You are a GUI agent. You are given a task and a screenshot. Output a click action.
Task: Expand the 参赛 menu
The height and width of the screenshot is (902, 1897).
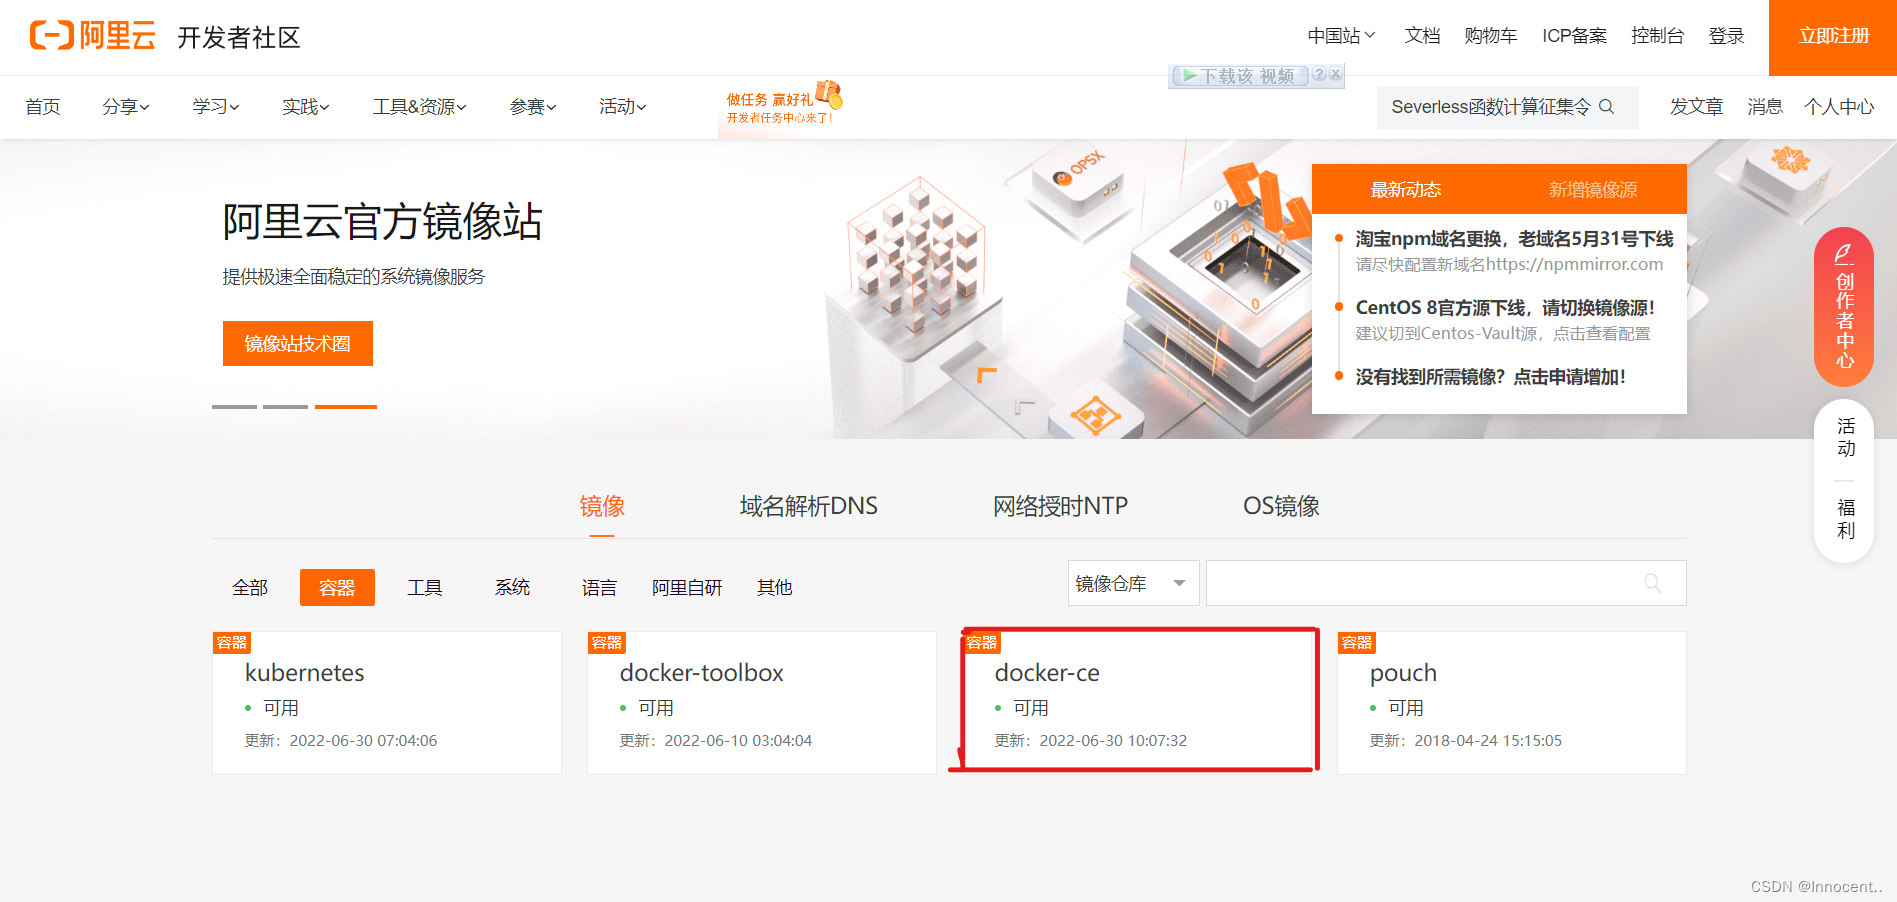click(533, 107)
